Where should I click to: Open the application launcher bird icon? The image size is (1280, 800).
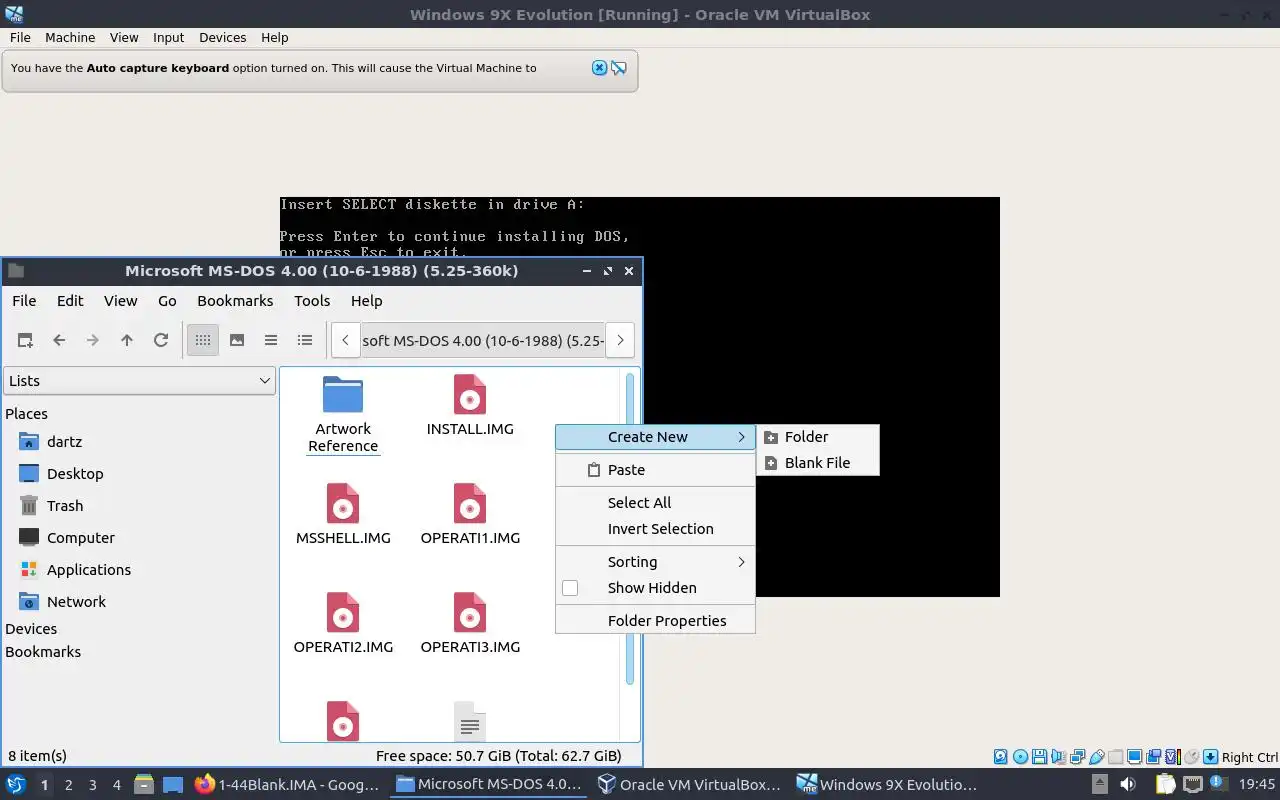pyautogui.click(x=16, y=785)
